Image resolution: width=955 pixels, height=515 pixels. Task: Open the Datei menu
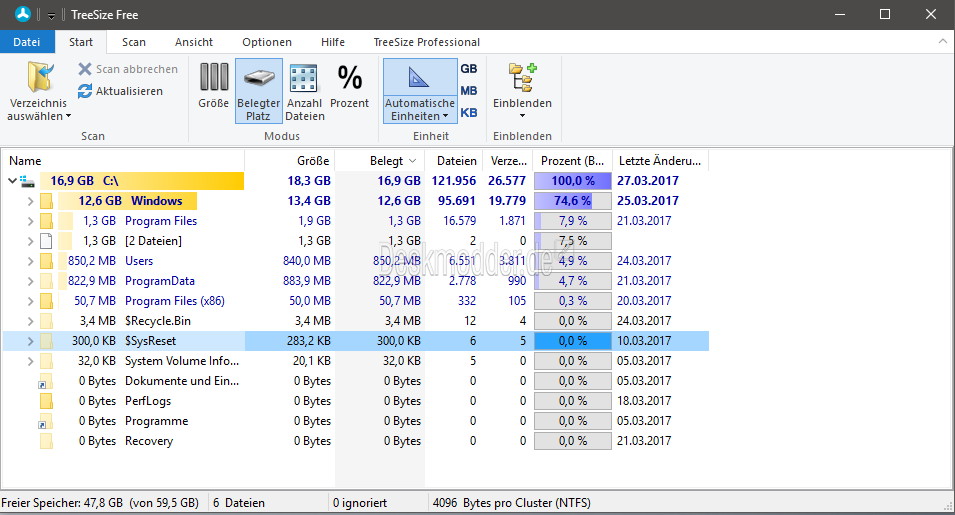click(27, 42)
